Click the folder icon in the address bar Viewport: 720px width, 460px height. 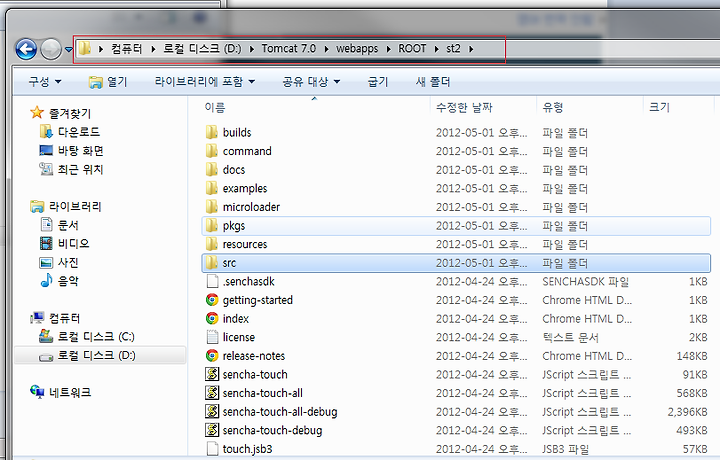tap(84, 48)
